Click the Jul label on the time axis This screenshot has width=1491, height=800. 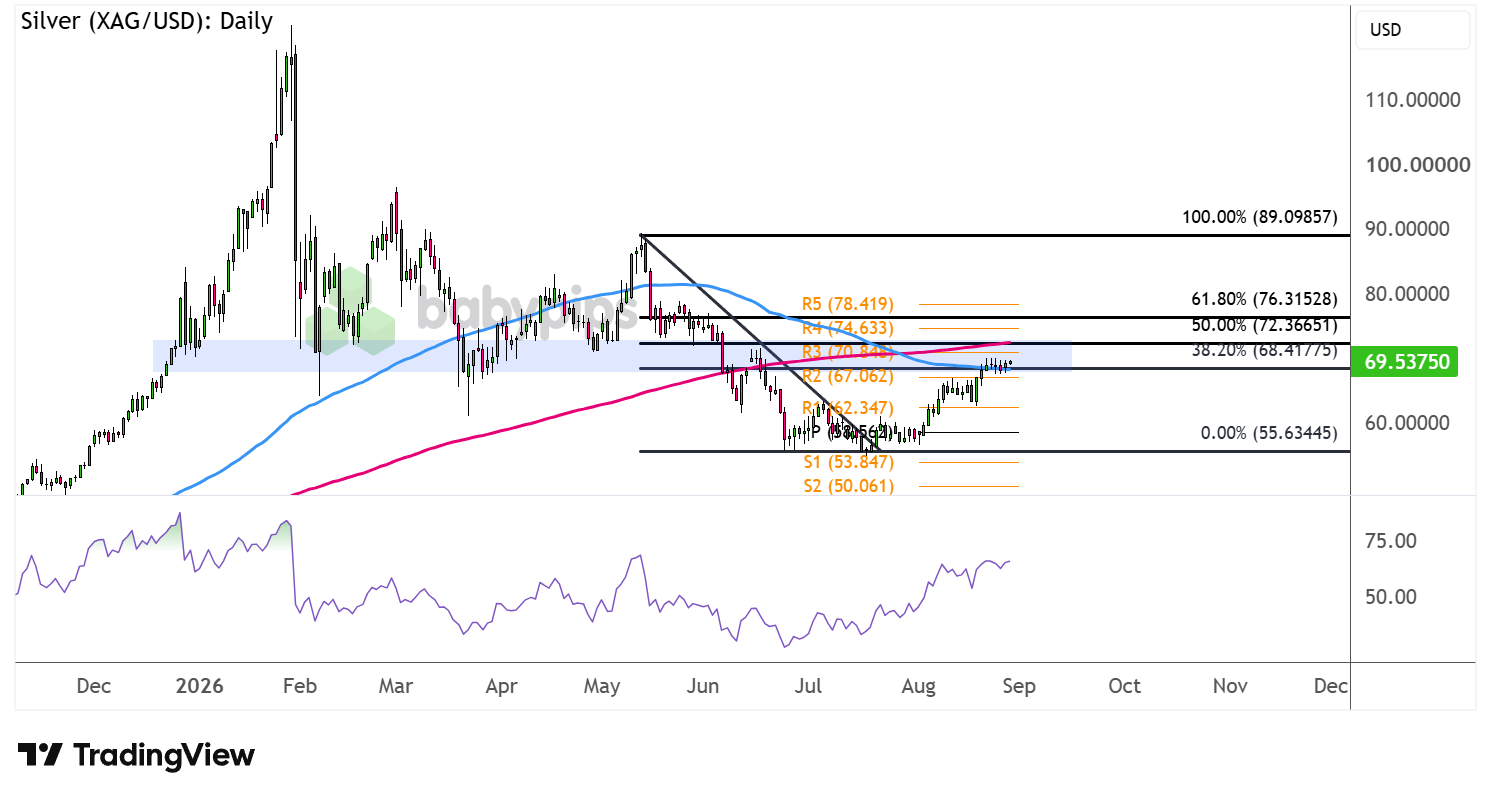[808, 686]
